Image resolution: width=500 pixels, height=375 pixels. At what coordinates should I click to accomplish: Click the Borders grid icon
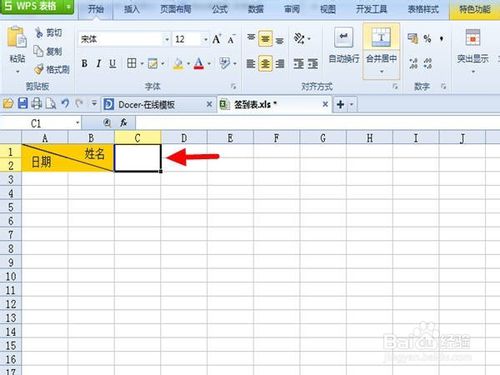[x=132, y=63]
